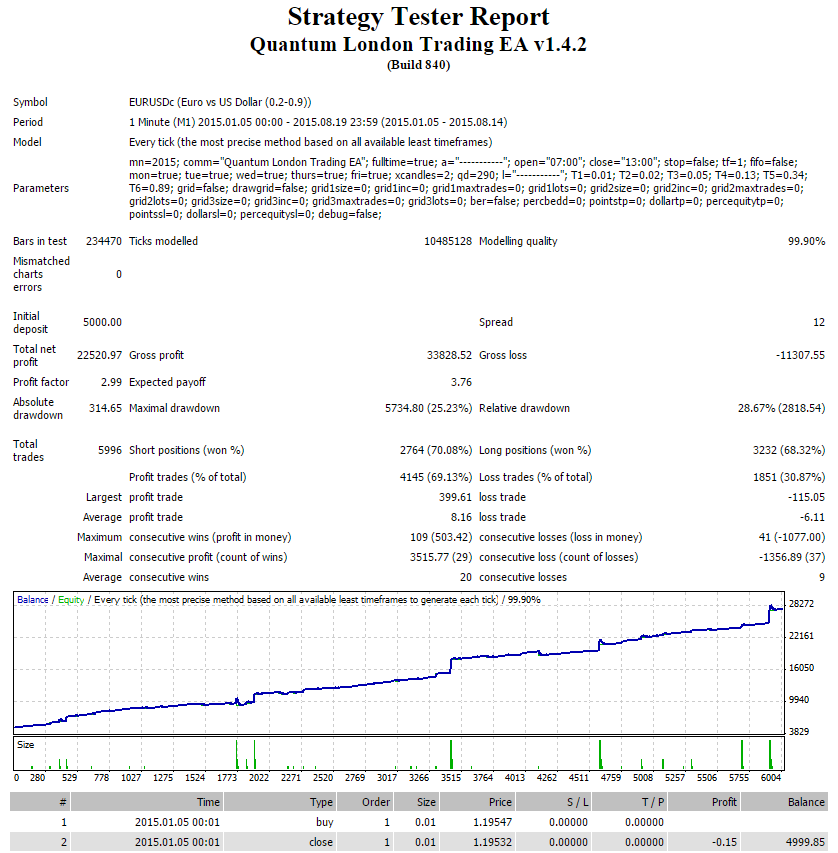Click the Expected payoff value 3.76
The width and height of the screenshot is (838, 853).
click(461, 382)
